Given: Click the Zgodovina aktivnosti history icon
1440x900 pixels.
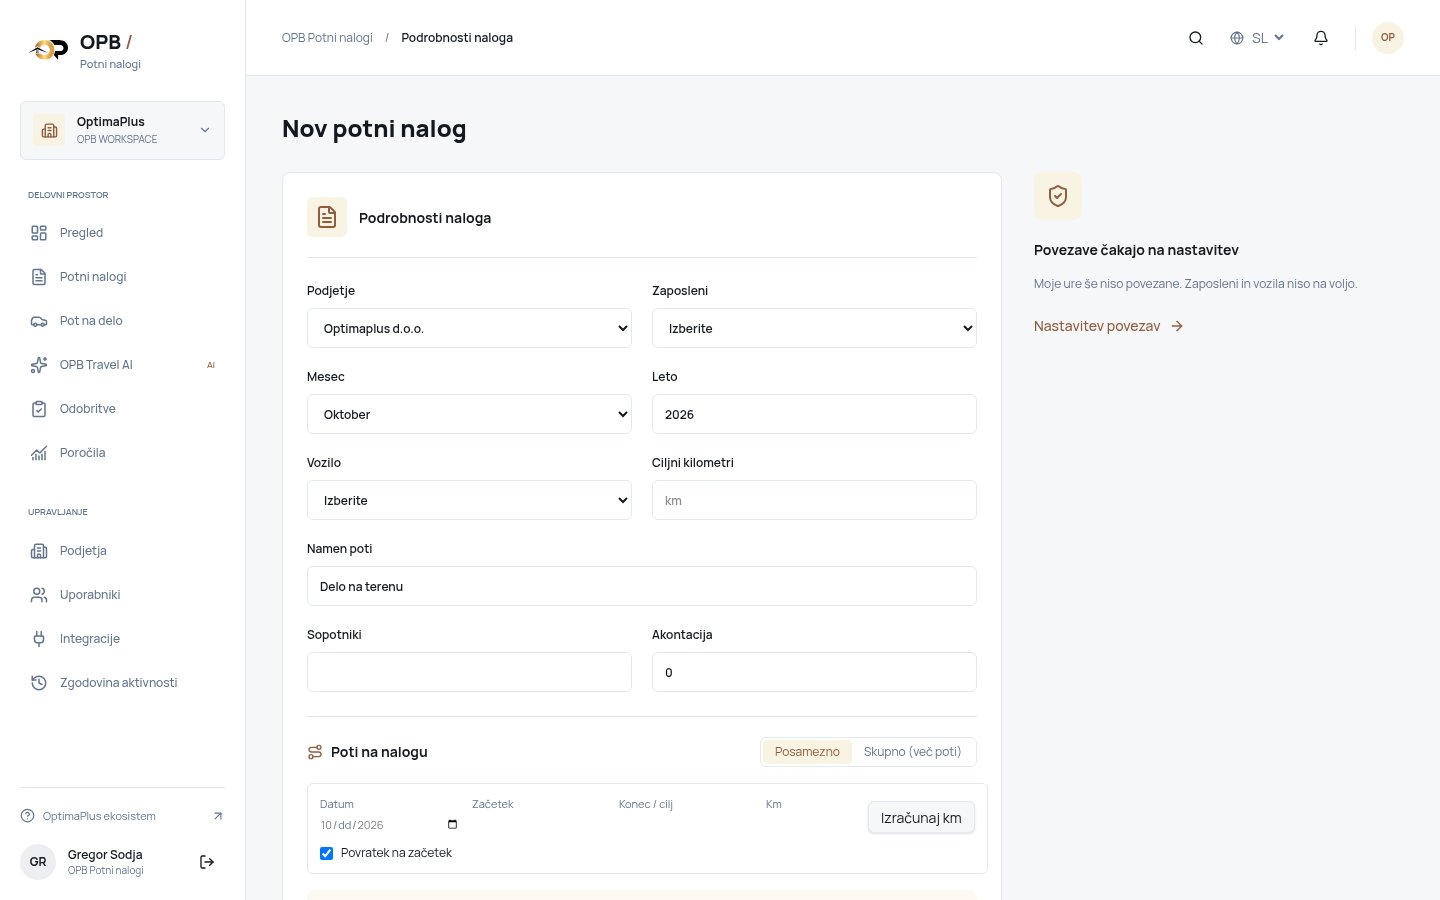Looking at the screenshot, I should click(39, 683).
